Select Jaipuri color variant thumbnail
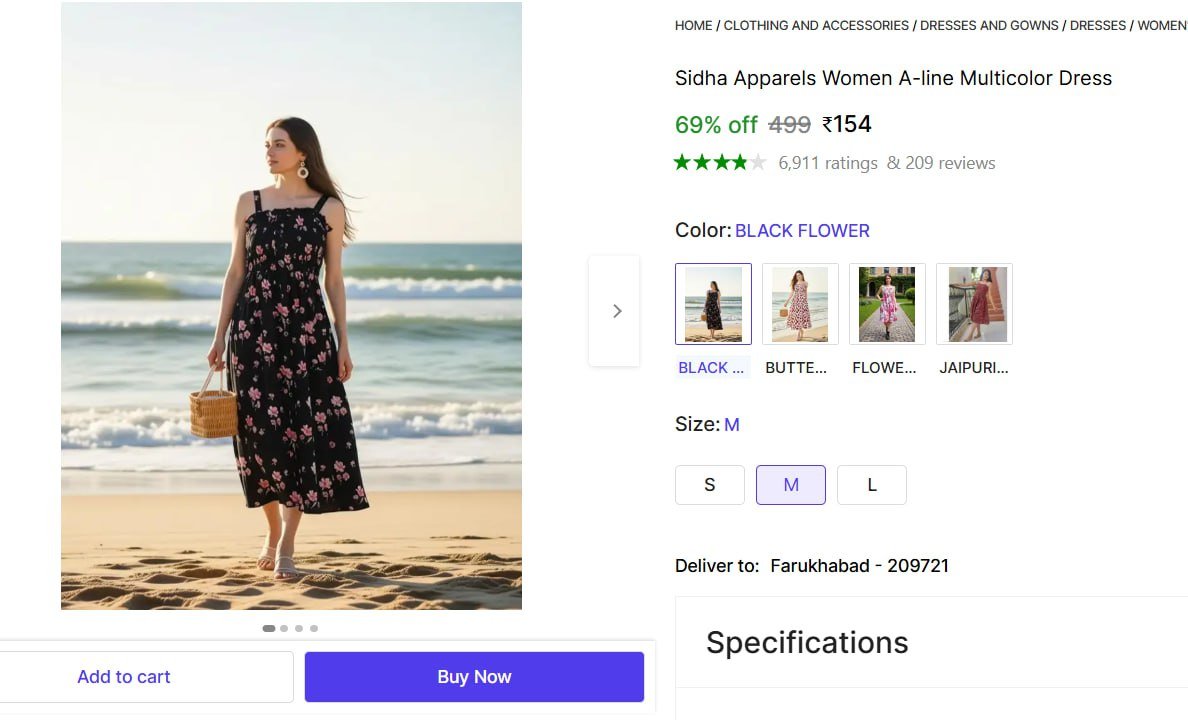 point(974,304)
